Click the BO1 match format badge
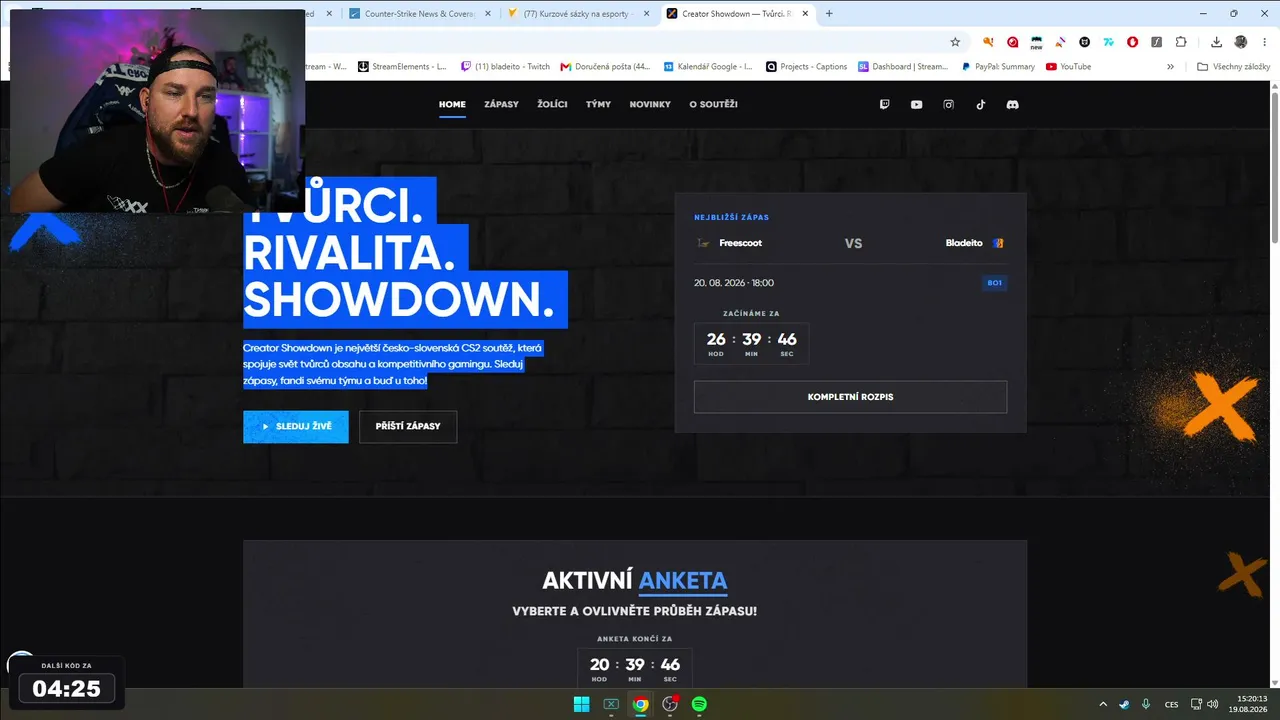The height and width of the screenshot is (720, 1280). point(994,283)
